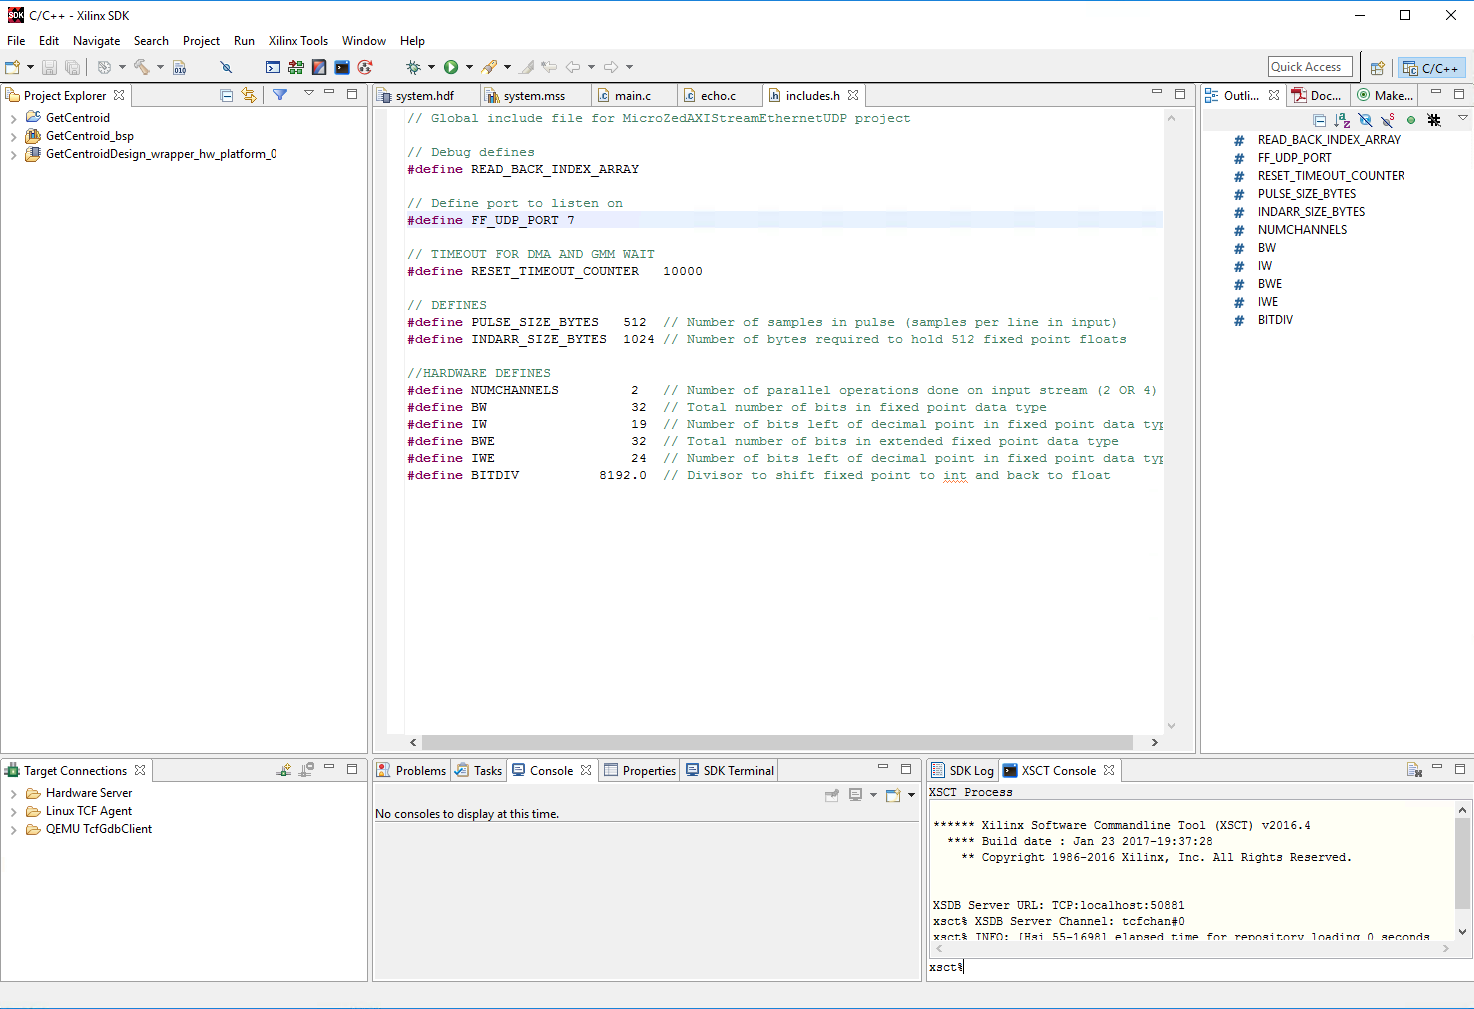1474x1009 pixels.
Task: Switch to echo.c editor tab
Action: tap(718, 96)
